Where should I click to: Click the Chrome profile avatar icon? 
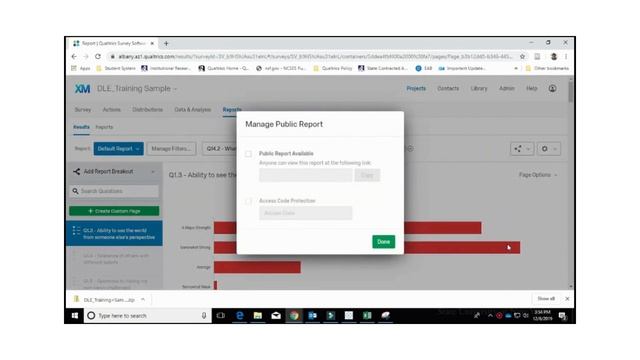(x=553, y=57)
